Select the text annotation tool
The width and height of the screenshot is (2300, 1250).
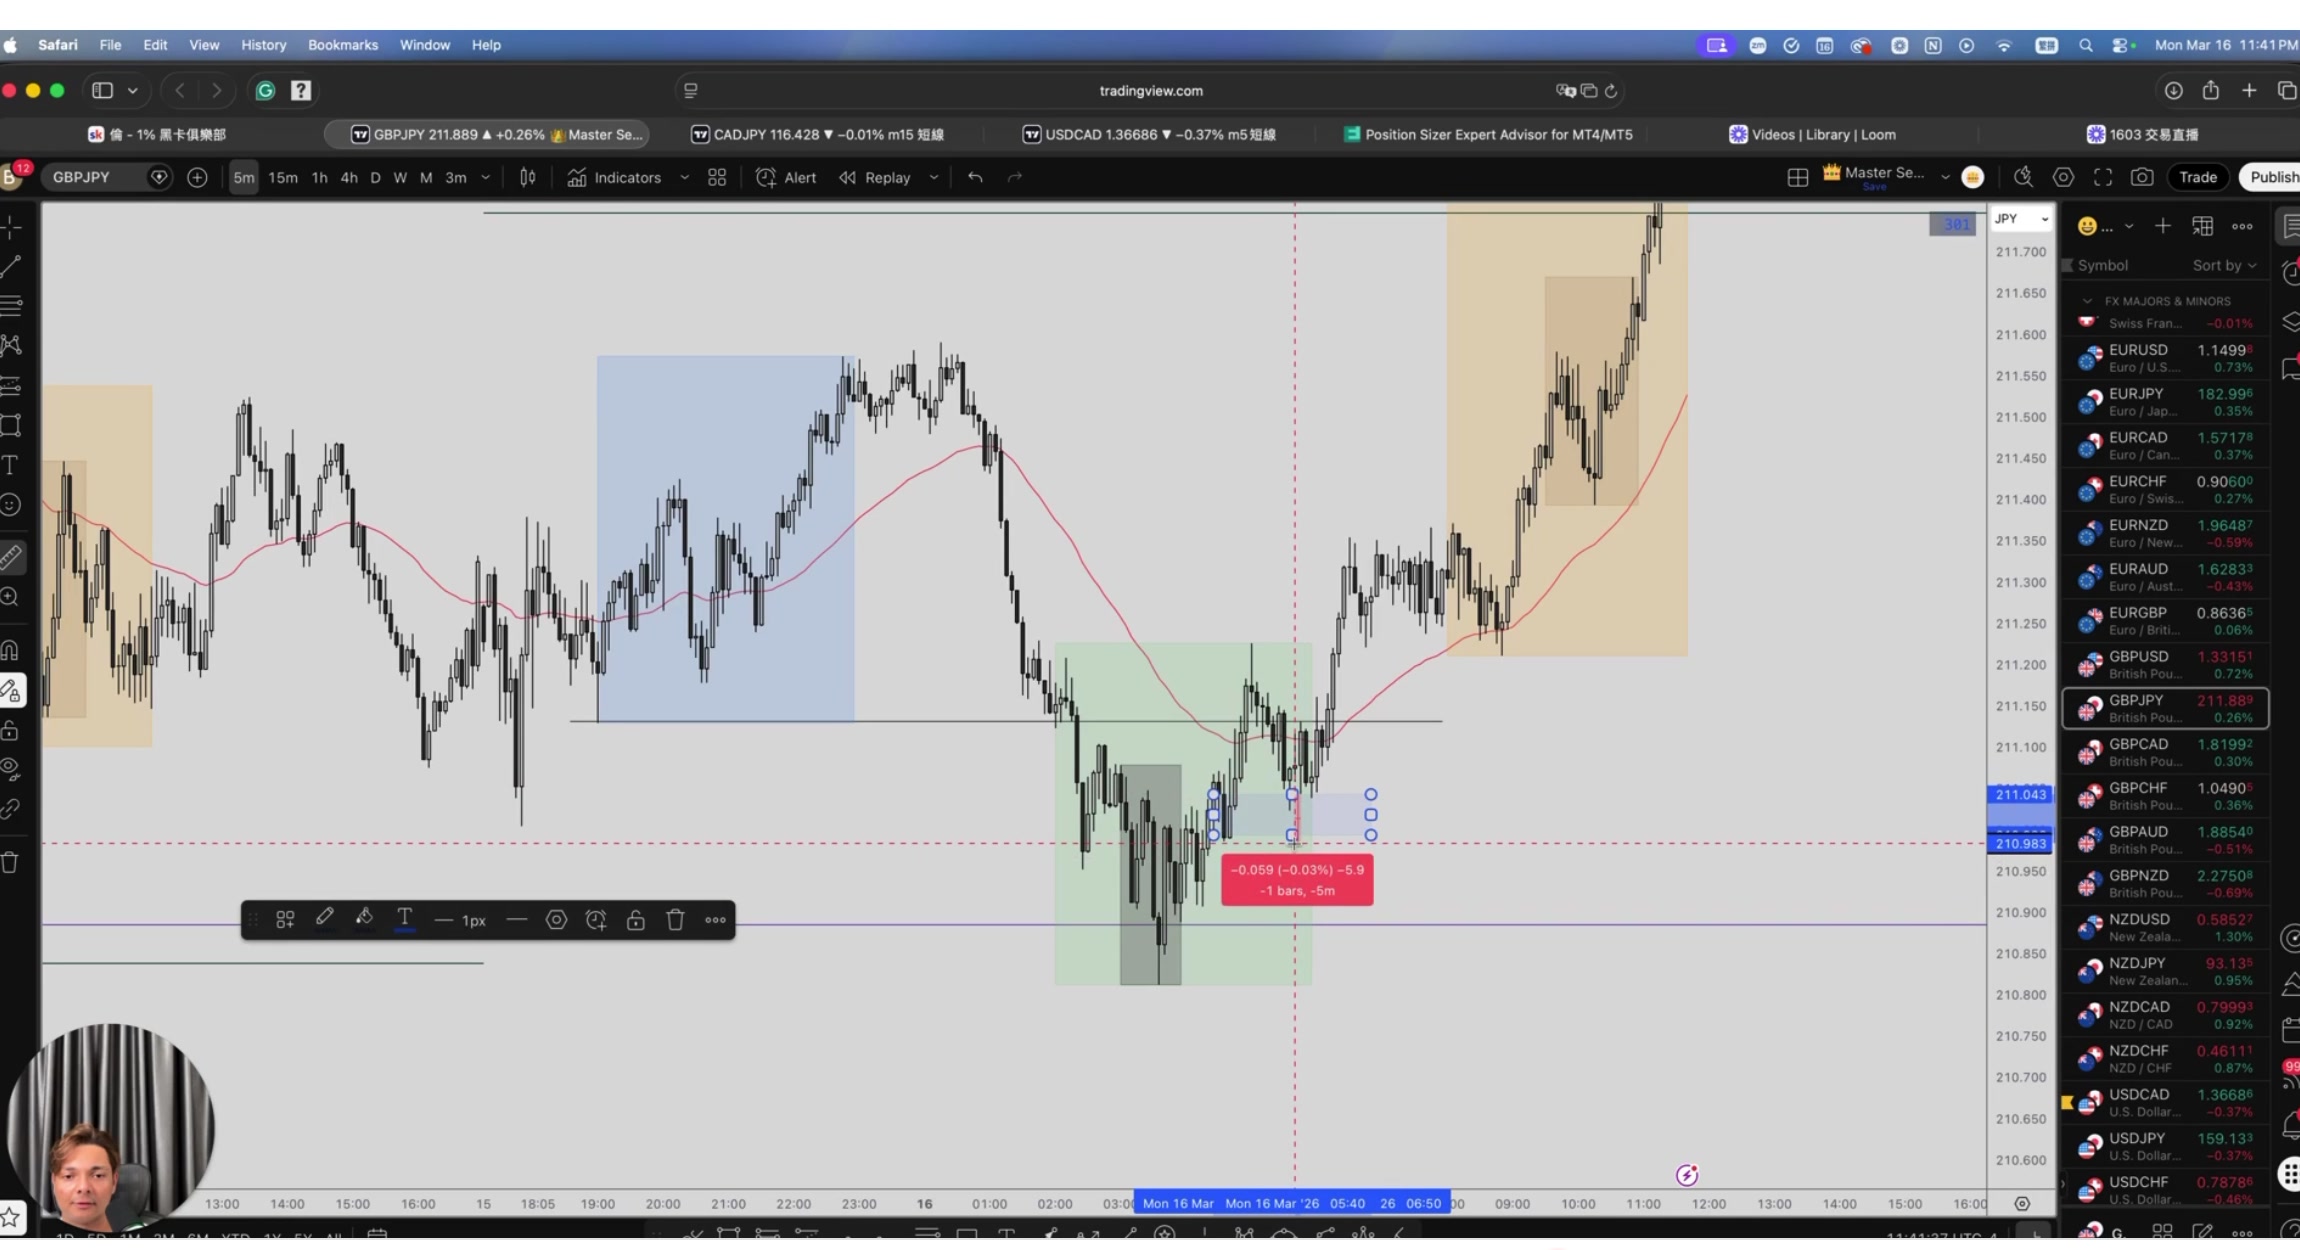pos(11,465)
